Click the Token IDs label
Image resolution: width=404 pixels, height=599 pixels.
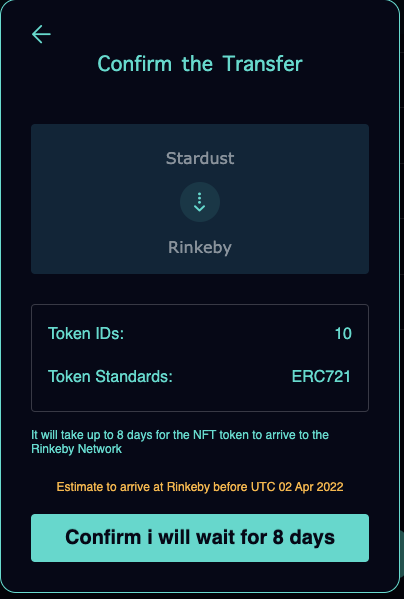point(86,333)
